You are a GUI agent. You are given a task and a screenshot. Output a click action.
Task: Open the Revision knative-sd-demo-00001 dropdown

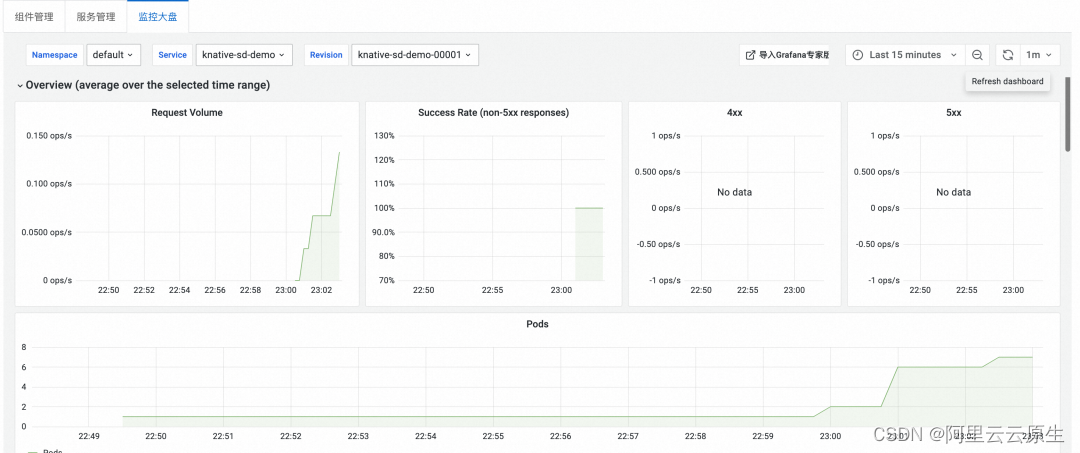tap(415, 55)
